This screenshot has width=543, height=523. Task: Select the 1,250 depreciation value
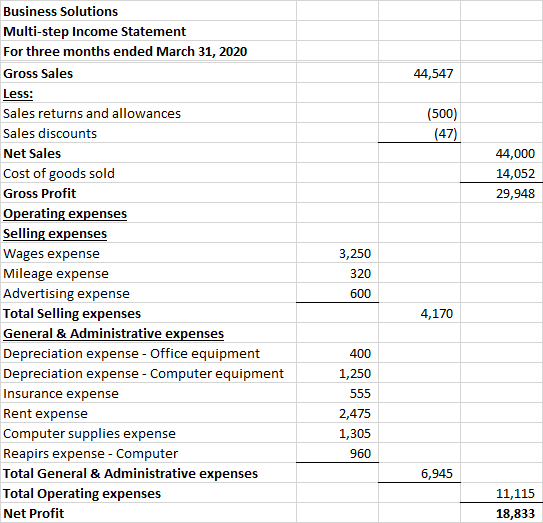pos(355,374)
